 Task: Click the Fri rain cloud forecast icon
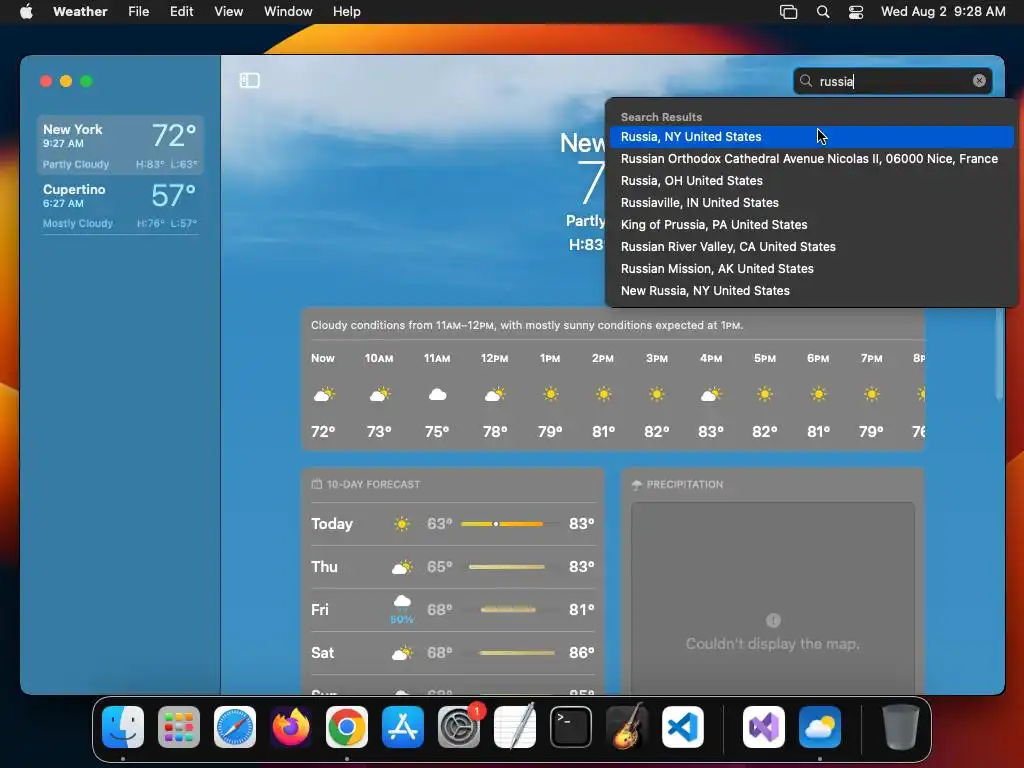pyautogui.click(x=402, y=601)
